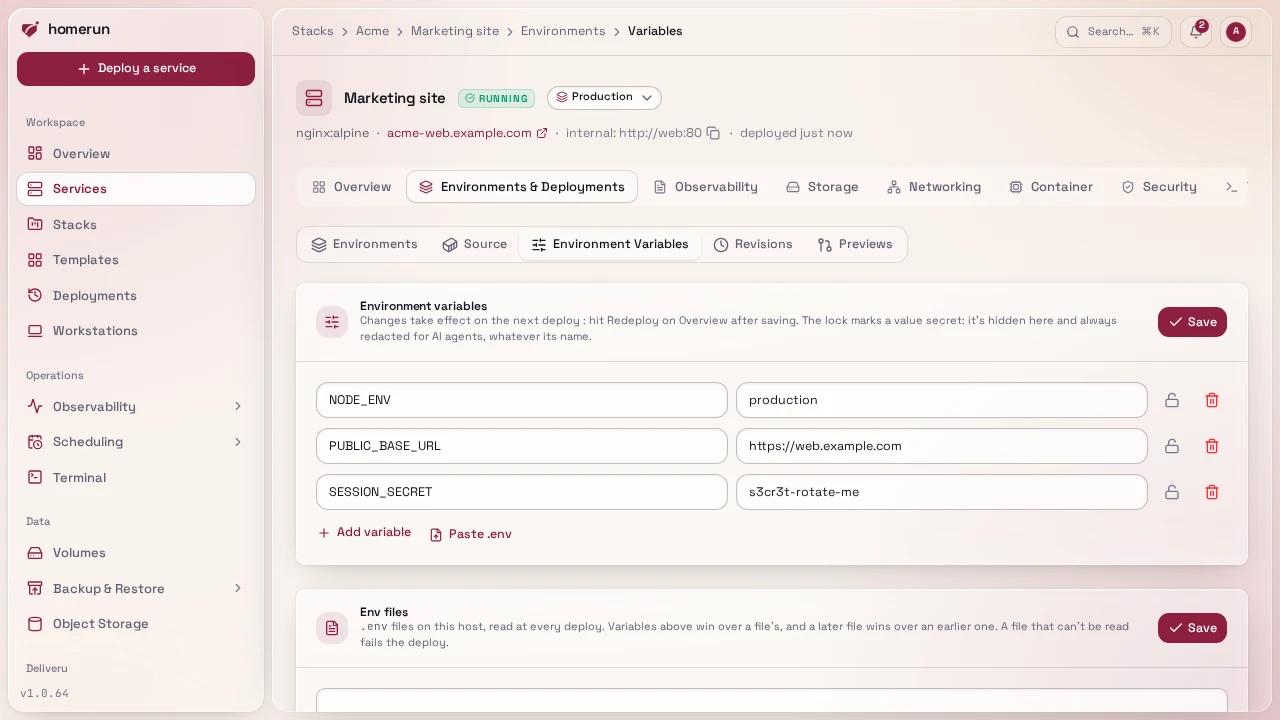Open the Revisions sub-tab
Image resolution: width=1280 pixels, height=720 pixels.
tap(753, 244)
